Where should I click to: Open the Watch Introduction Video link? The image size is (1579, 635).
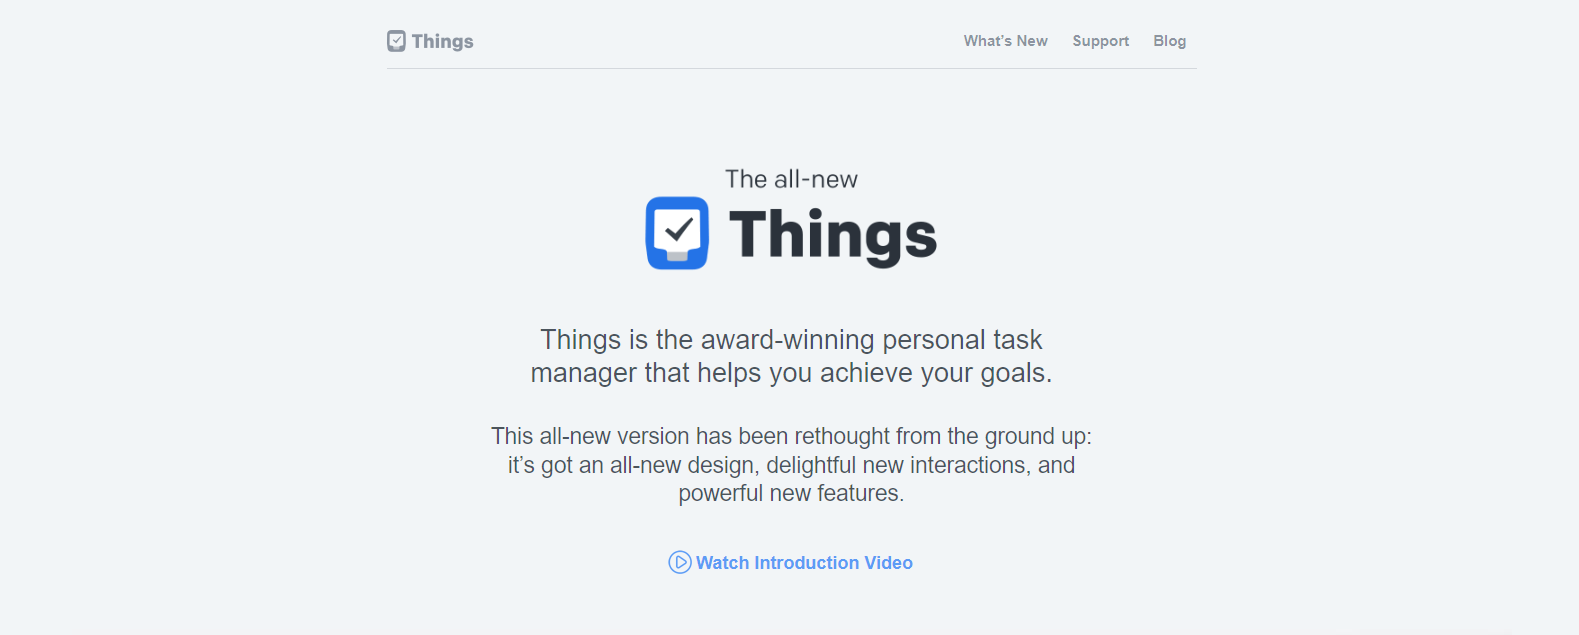coord(790,562)
